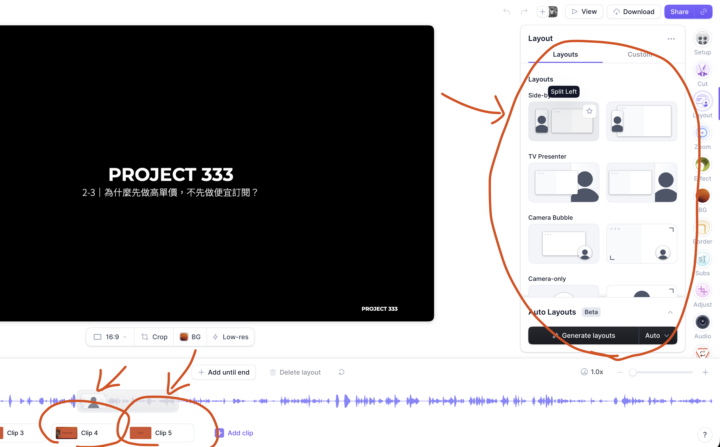Collapse the Auto Layouts section chevron

(x=670, y=312)
